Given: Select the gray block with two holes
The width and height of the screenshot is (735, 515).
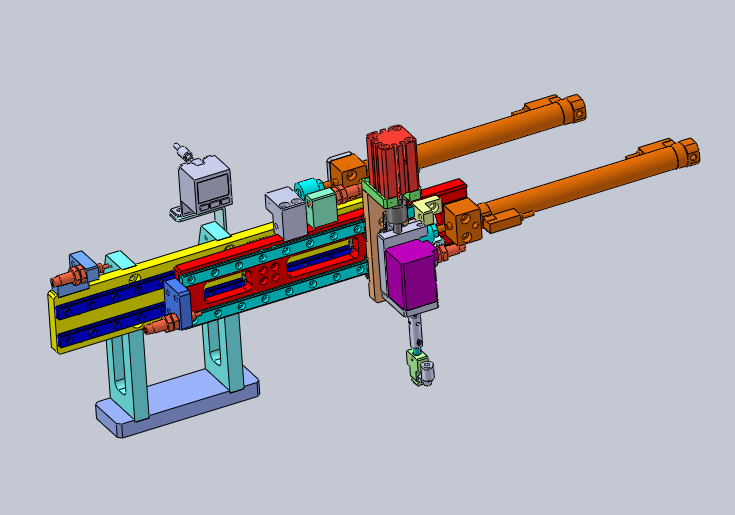Looking at the screenshot, I should click(286, 213).
